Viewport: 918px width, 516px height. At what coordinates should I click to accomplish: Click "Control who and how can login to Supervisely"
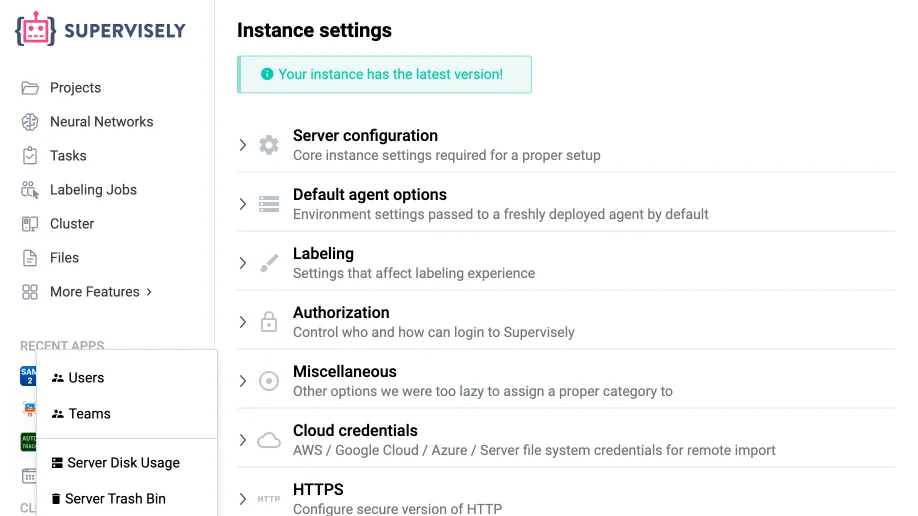(434, 332)
